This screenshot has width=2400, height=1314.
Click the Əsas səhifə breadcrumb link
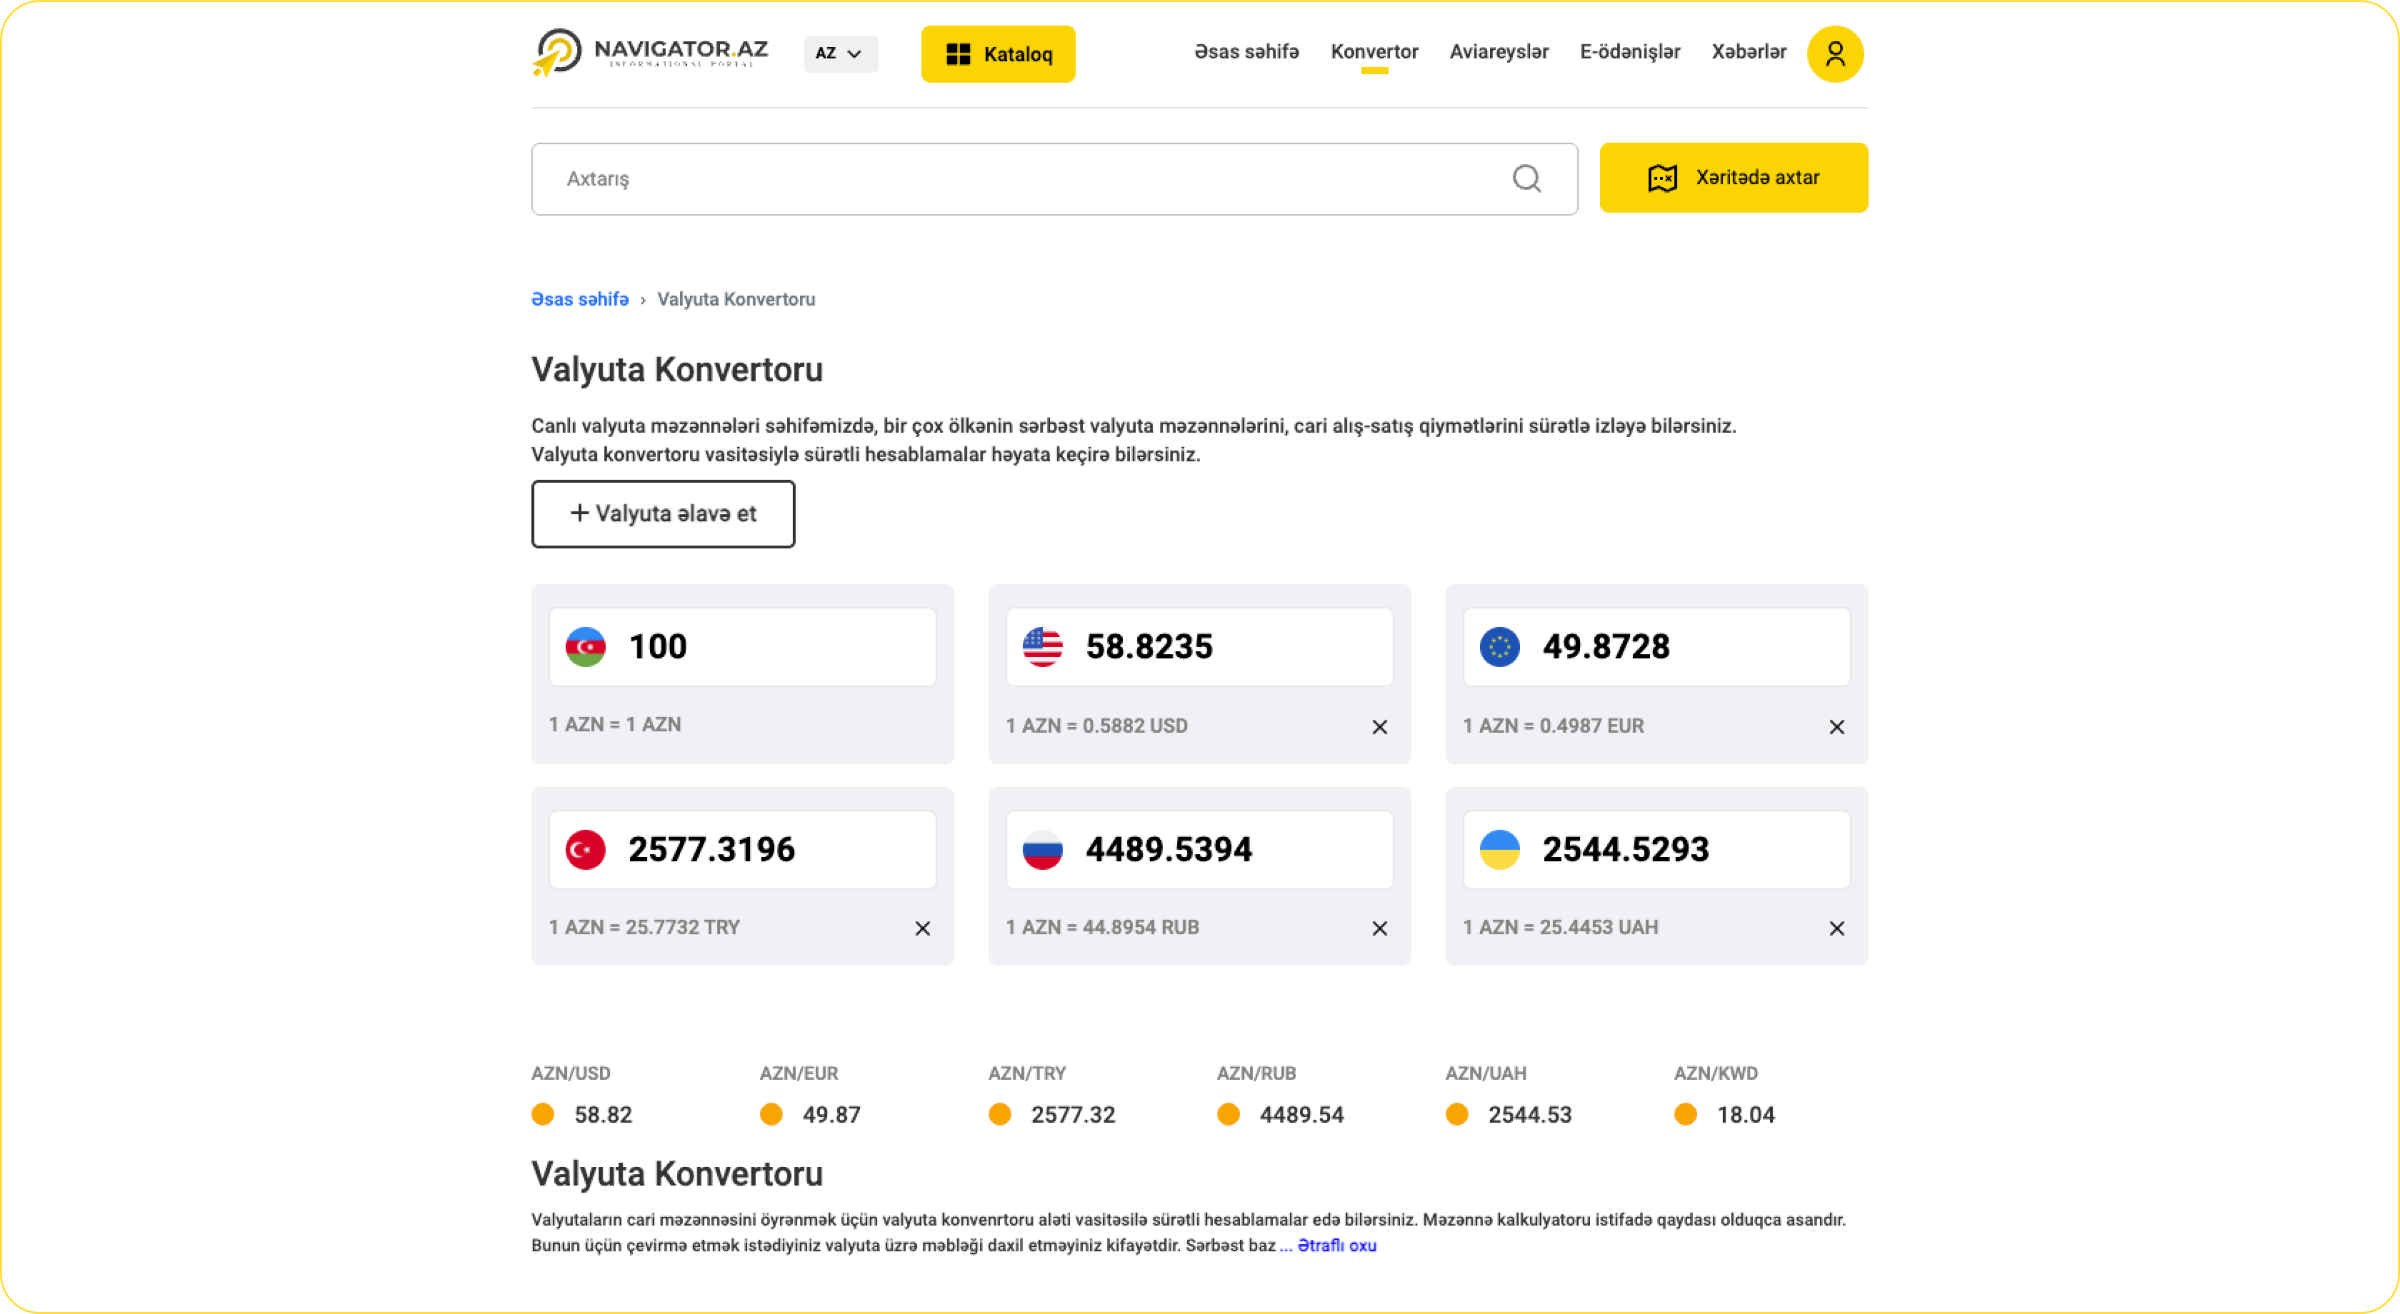[580, 300]
